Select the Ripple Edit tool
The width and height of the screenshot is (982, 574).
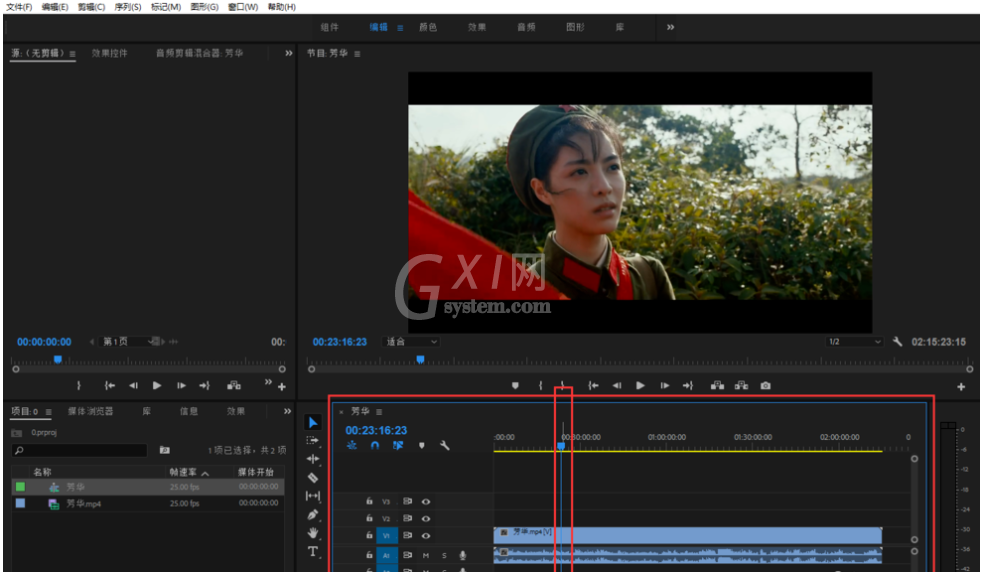(313, 459)
